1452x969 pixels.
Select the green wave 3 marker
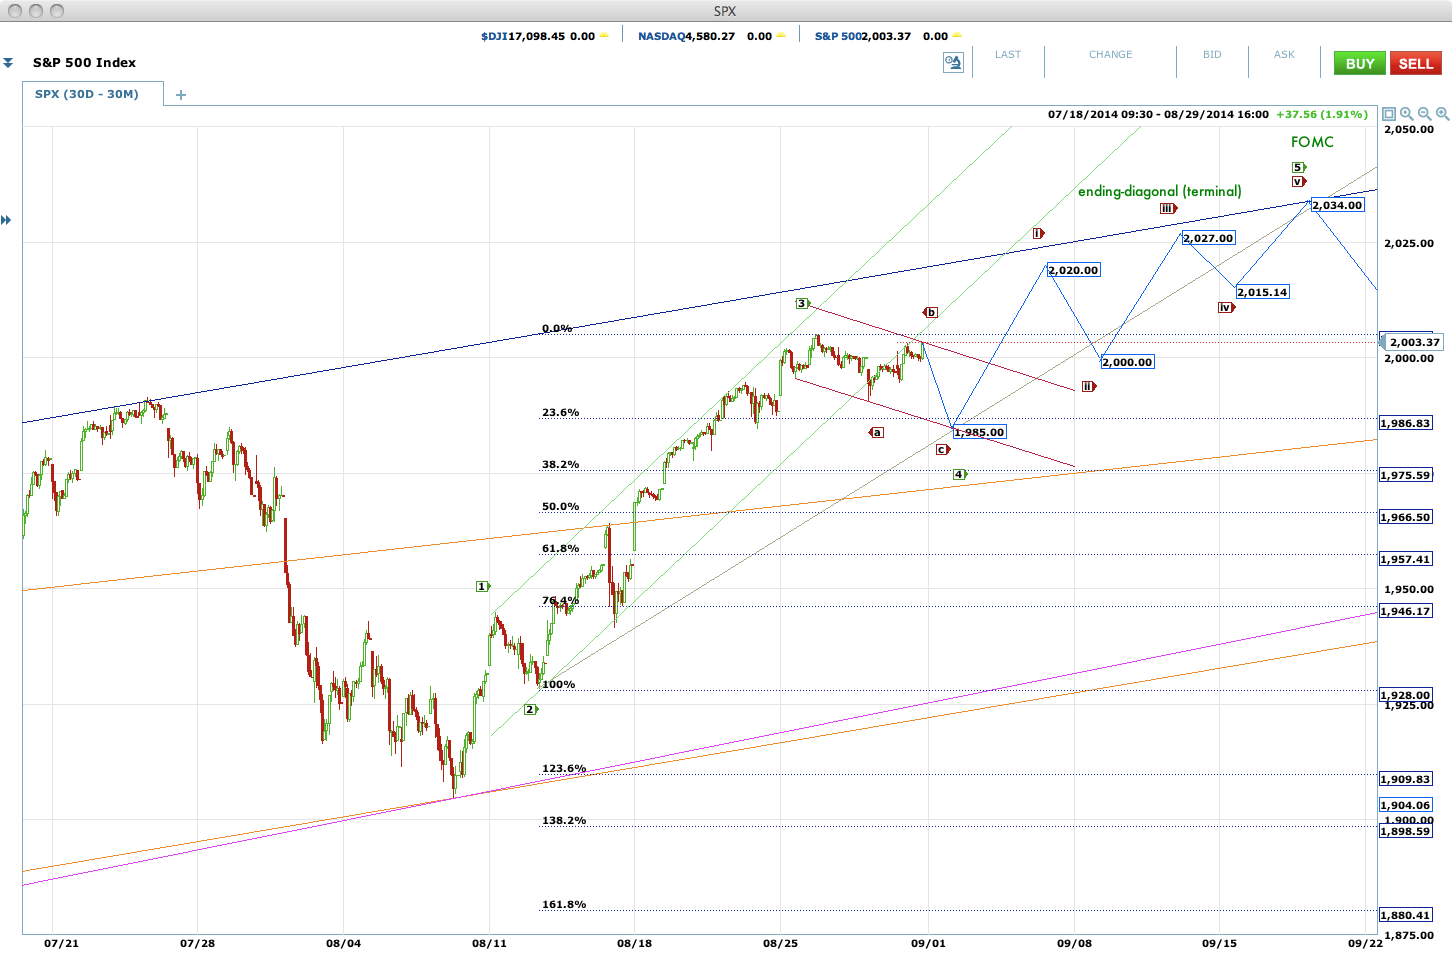[802, 303]
